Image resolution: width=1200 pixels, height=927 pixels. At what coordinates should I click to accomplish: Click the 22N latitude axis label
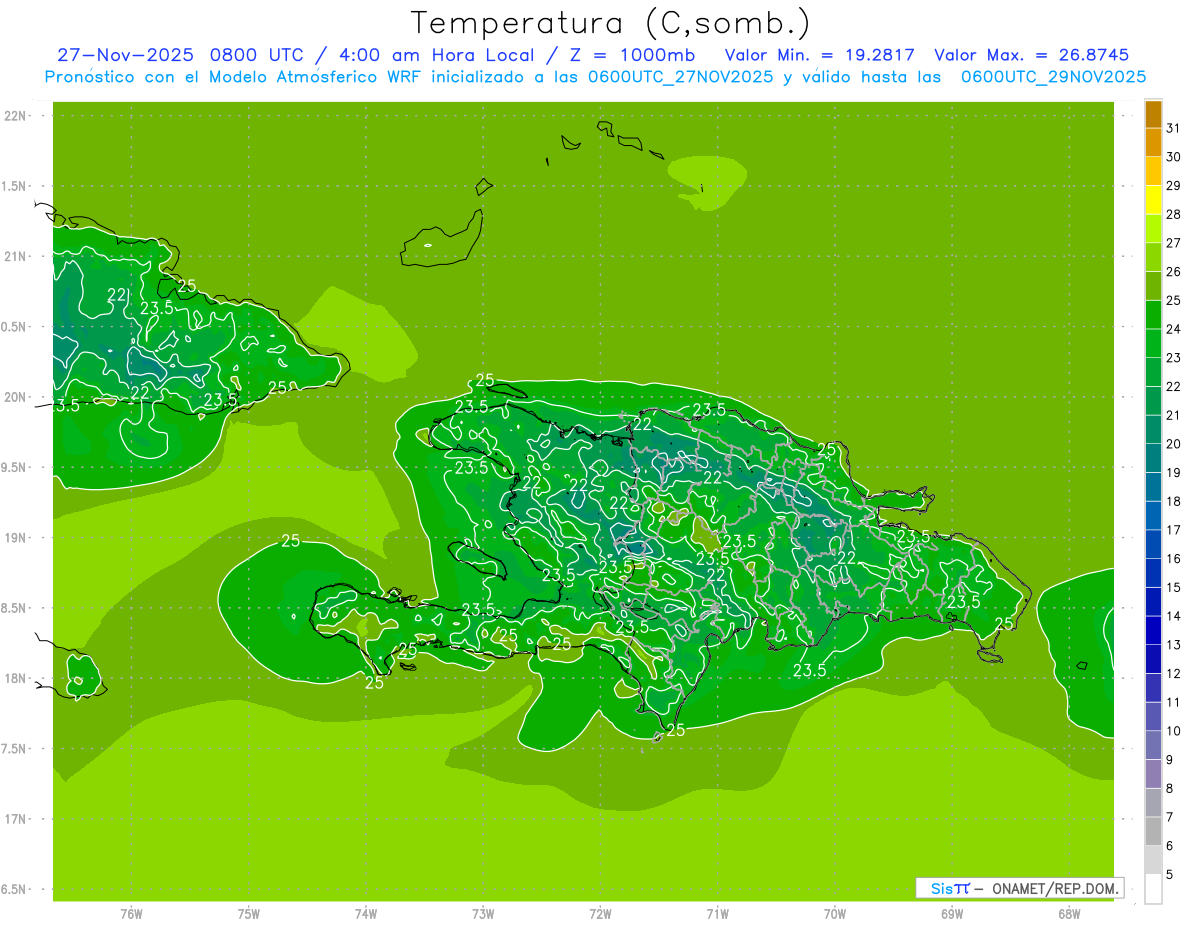click(16, 116)
